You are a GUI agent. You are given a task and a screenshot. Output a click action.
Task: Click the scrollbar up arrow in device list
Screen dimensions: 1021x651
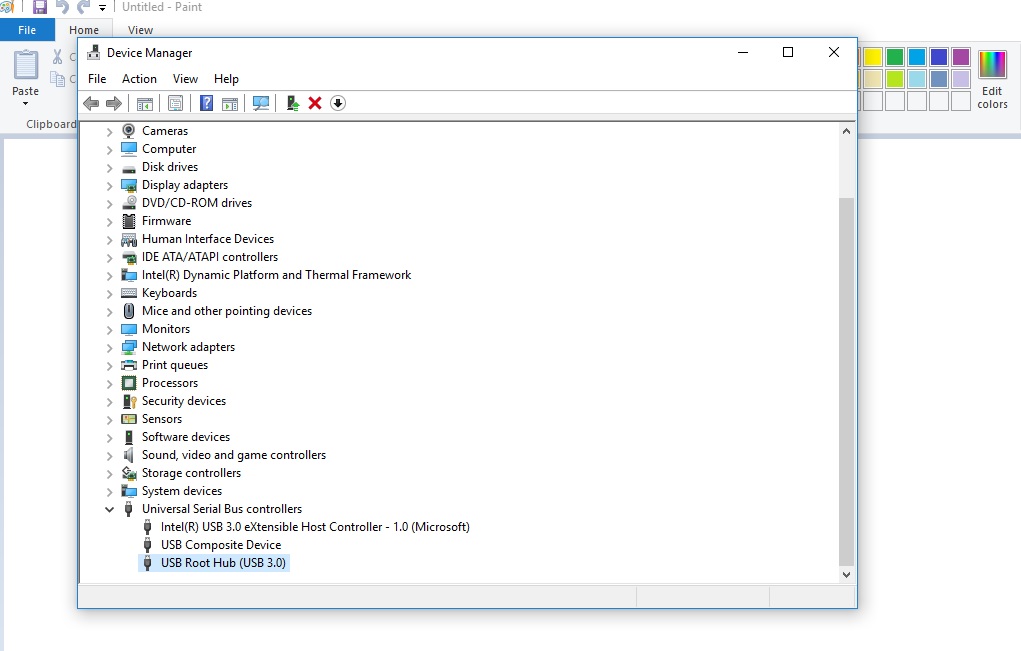coord(846,131)
